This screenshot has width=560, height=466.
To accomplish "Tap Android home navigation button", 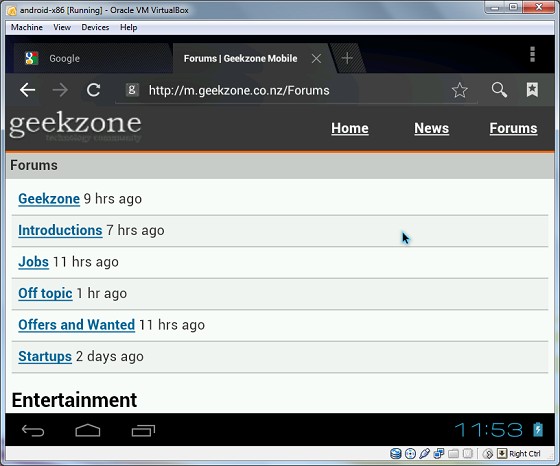I will point(88,430).
